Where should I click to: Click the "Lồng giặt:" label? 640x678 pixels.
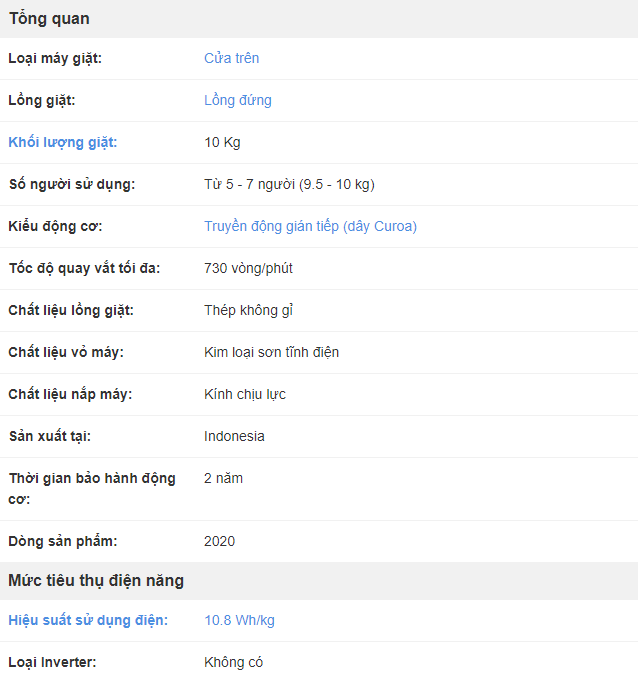[x=42, y=100]
